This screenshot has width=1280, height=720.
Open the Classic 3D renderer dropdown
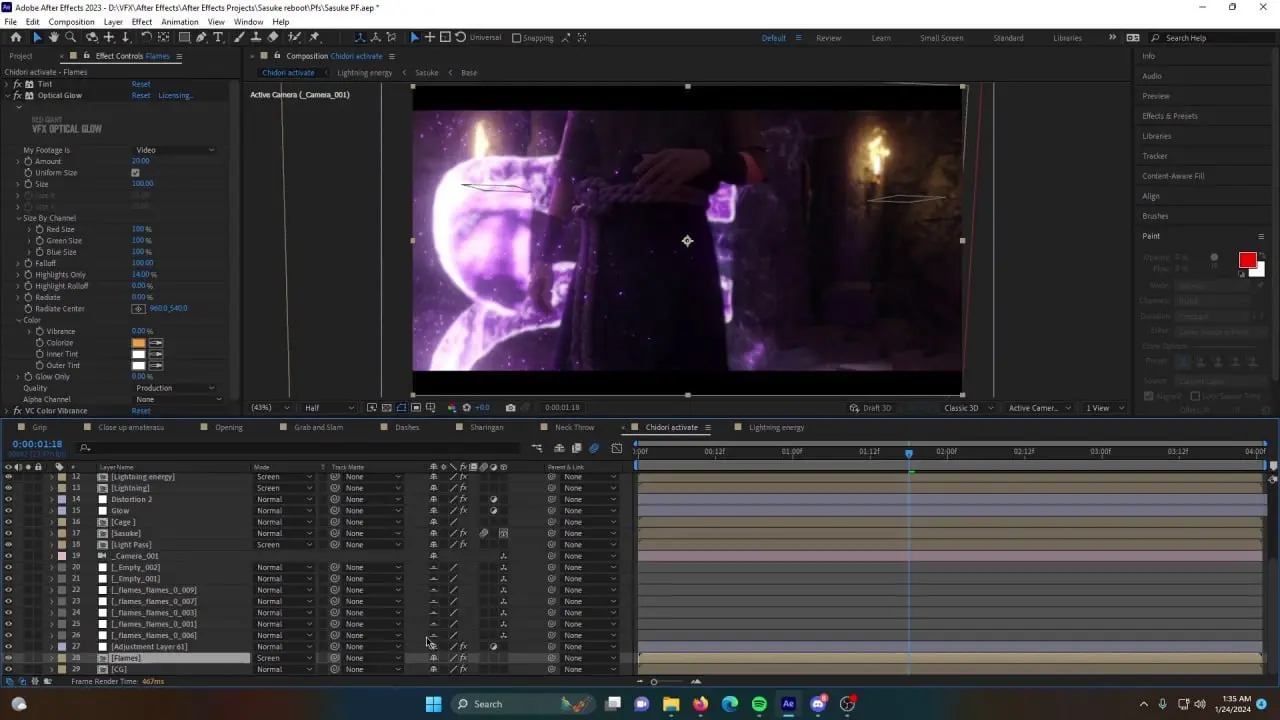969,408
